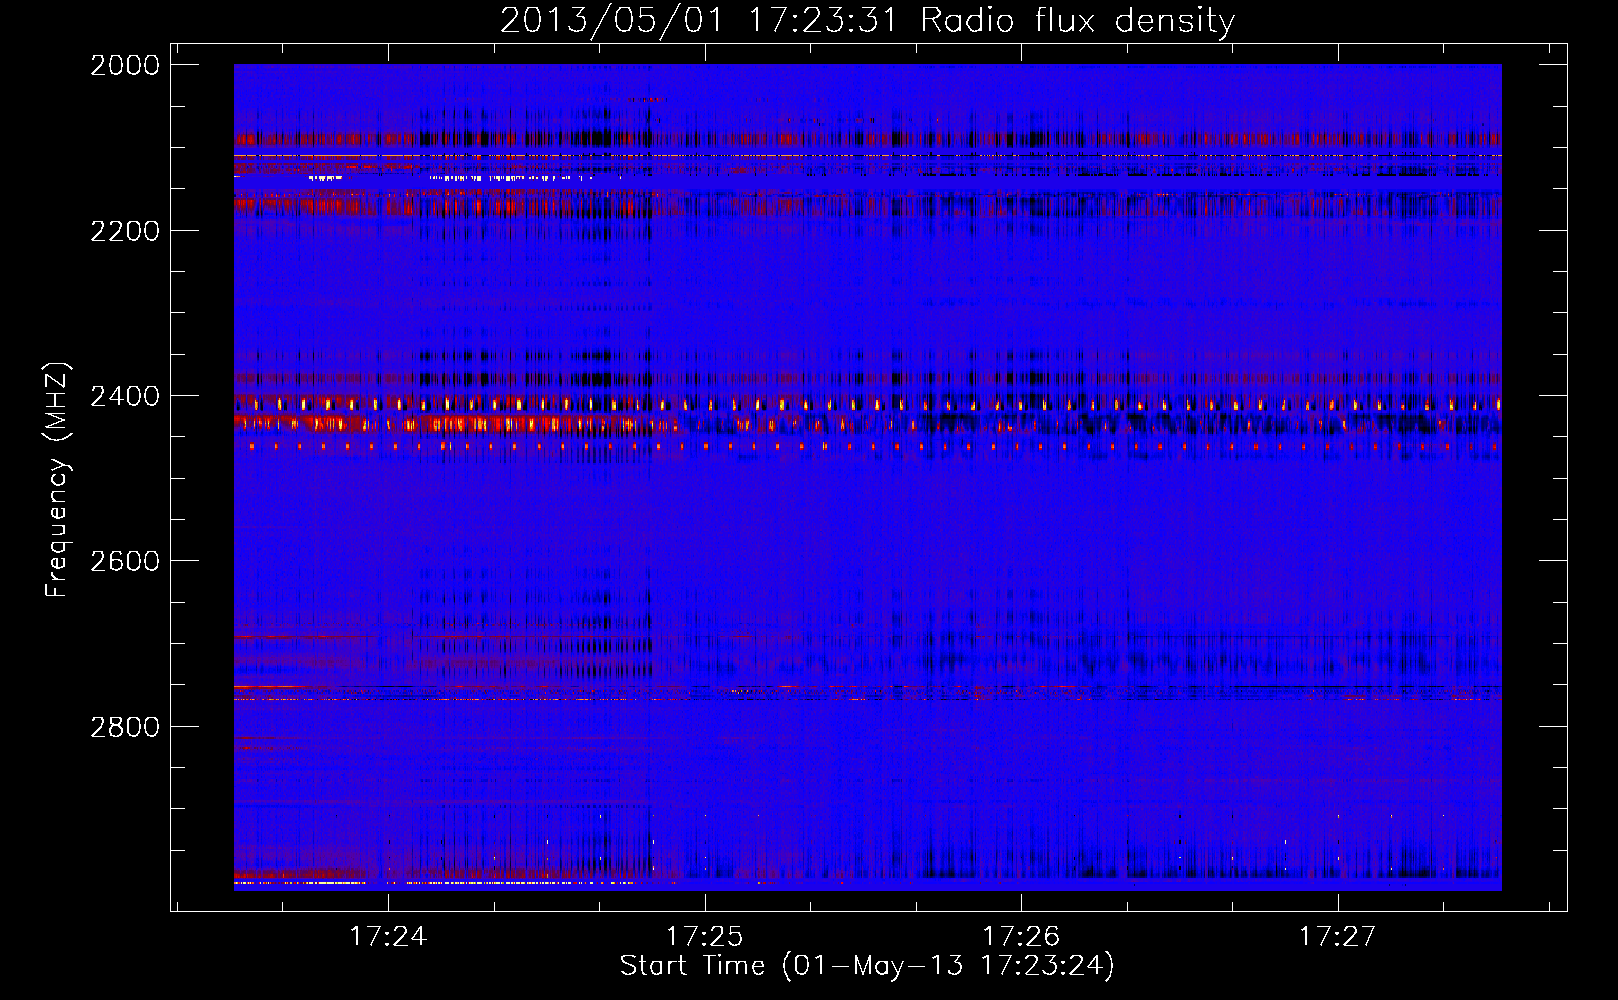Click the "17:26" time axis label
This screenshot has width=1618, height=1000.
point(1021,936)
